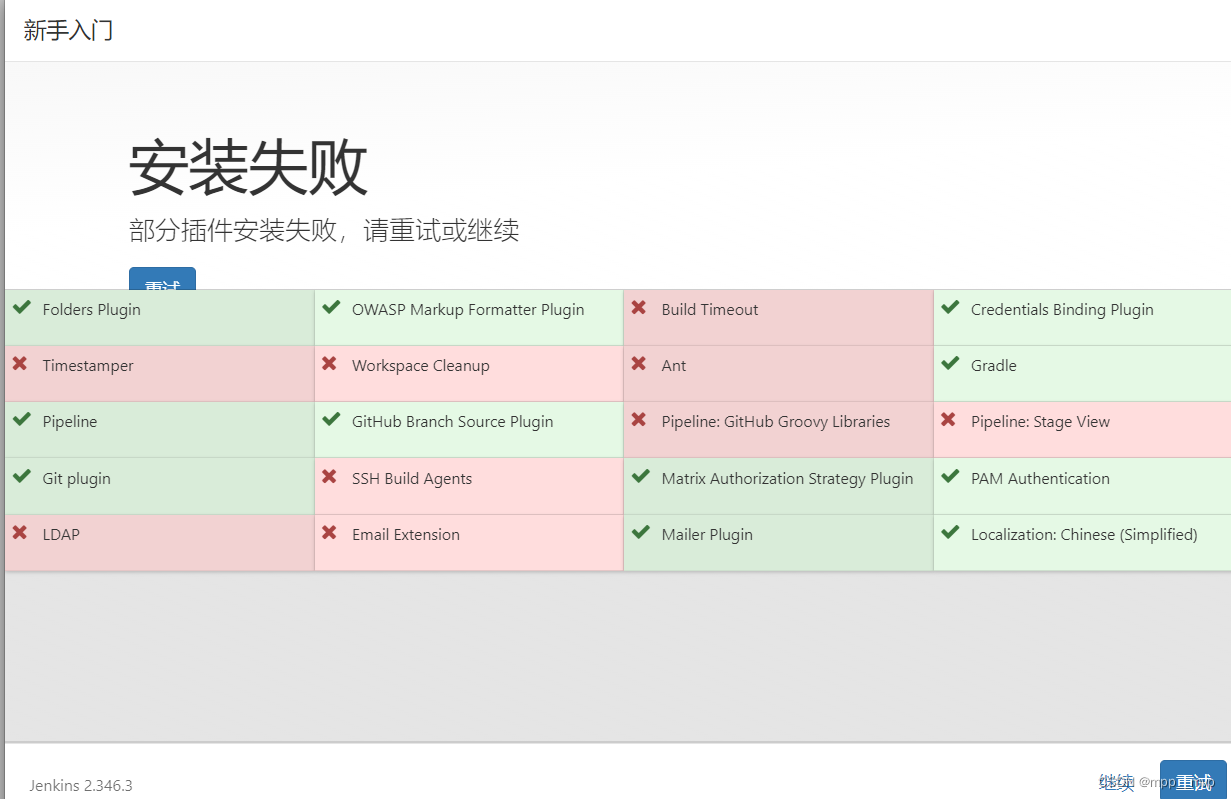The height and width of the screenshot is (799, 1231).
Task: Click the check icon for OWASP Markup Formatter Plugin
Action: [x=331, y=308]
